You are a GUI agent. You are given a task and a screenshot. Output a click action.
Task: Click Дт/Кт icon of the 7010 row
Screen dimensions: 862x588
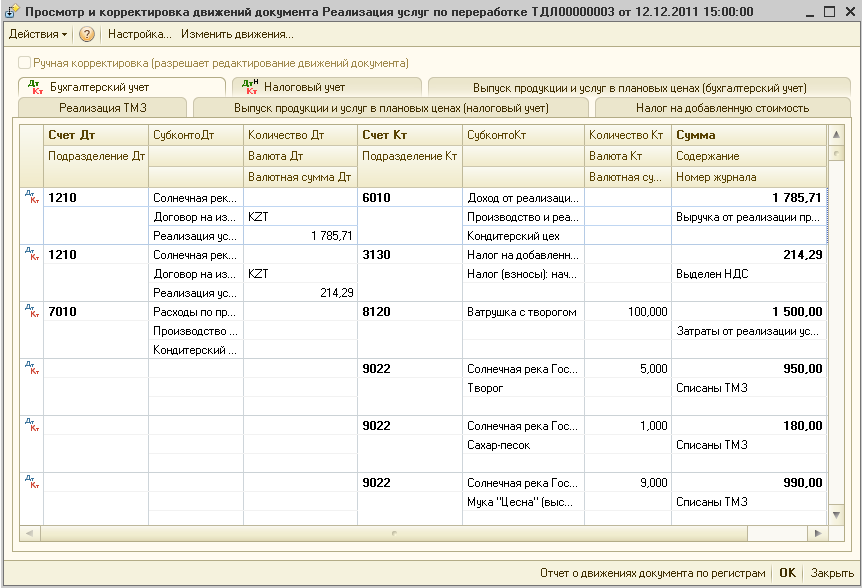[33, 313]
